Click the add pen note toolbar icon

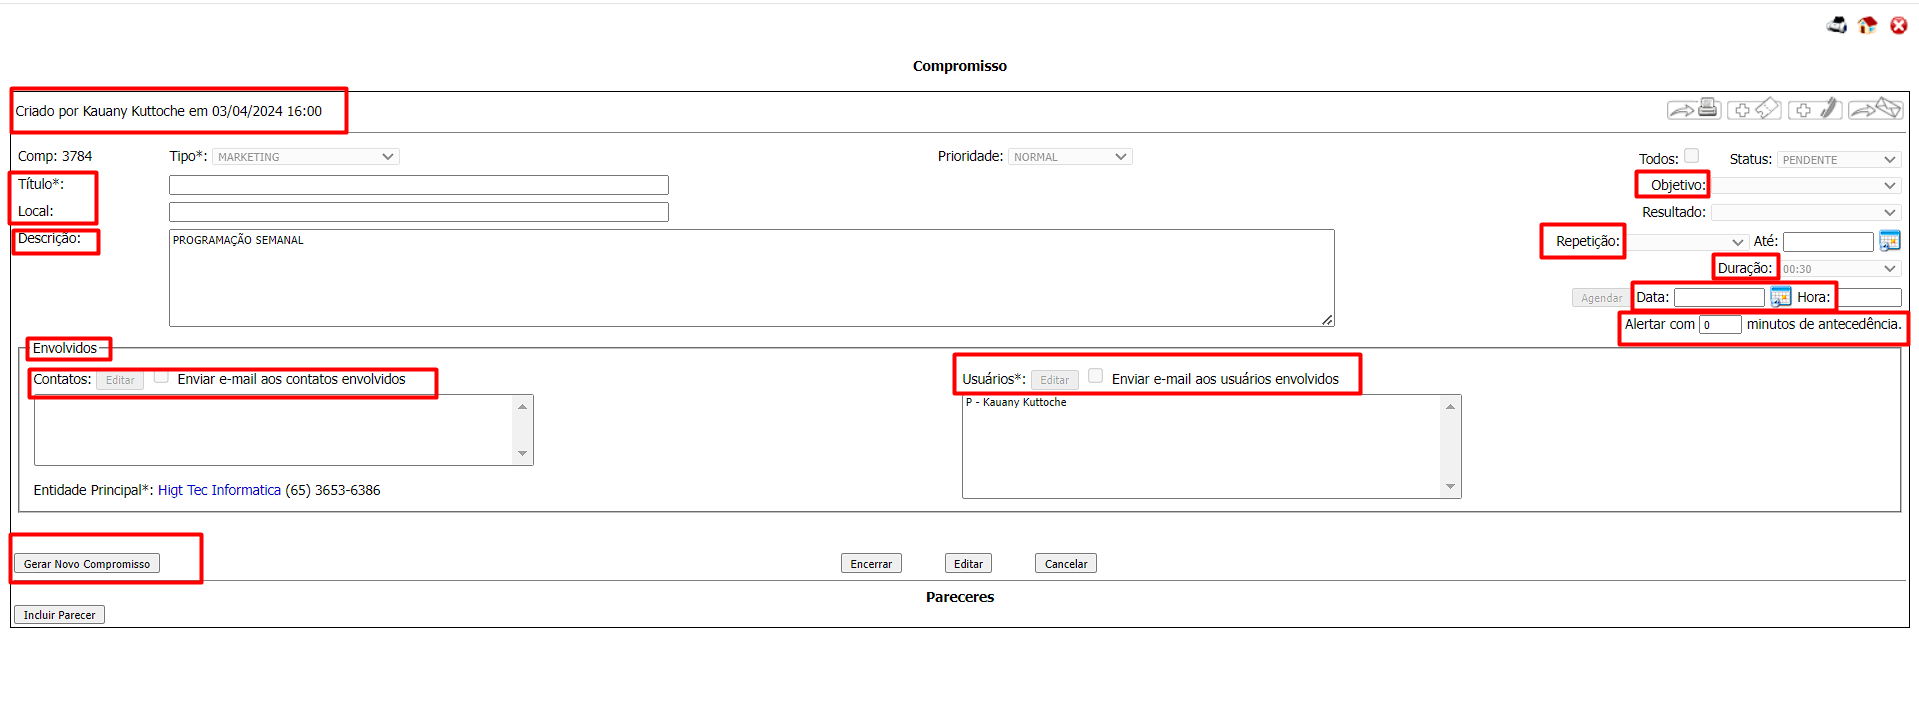pyautogui.click(x=1815, y=109)
